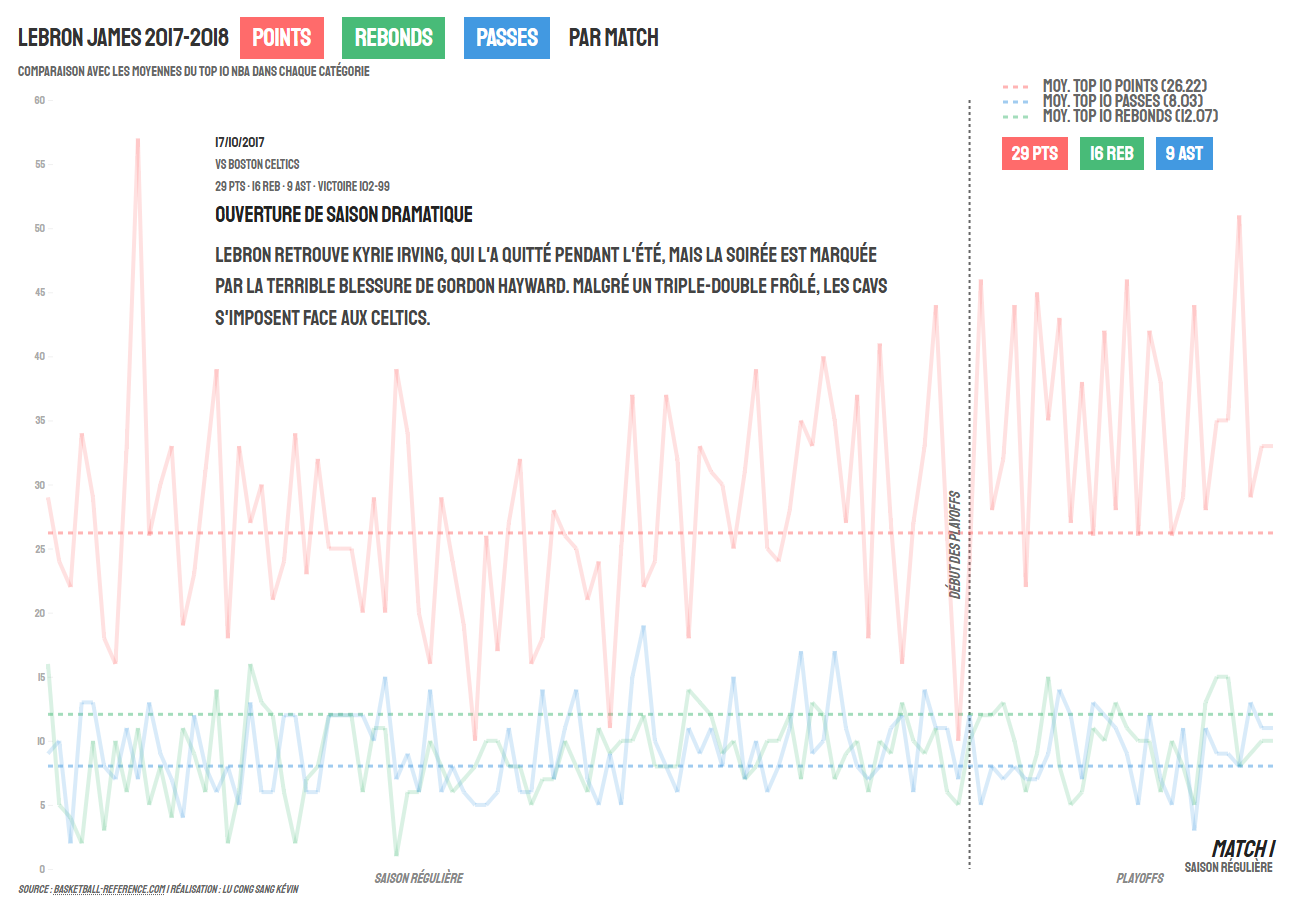Click the comparison subtitle under the title
The height and width of the screenshot is (904, 1312).
tap(194, 72)
